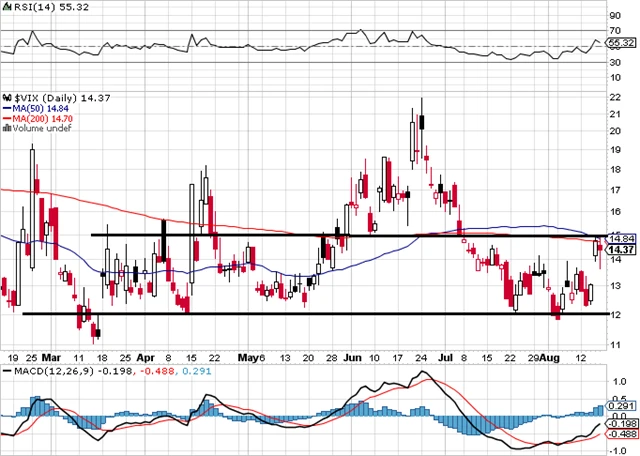Click the Mar label on date axis
This screenshot has height=456, width=640.
(50, 356)
